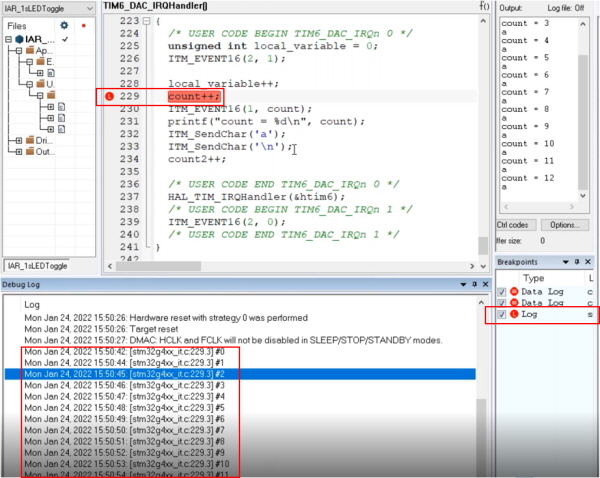Pin the Debug Log panel
Image resolution: width=600 pixels, height=478 pixels.
pyautogui.click(x=474, y=284)
